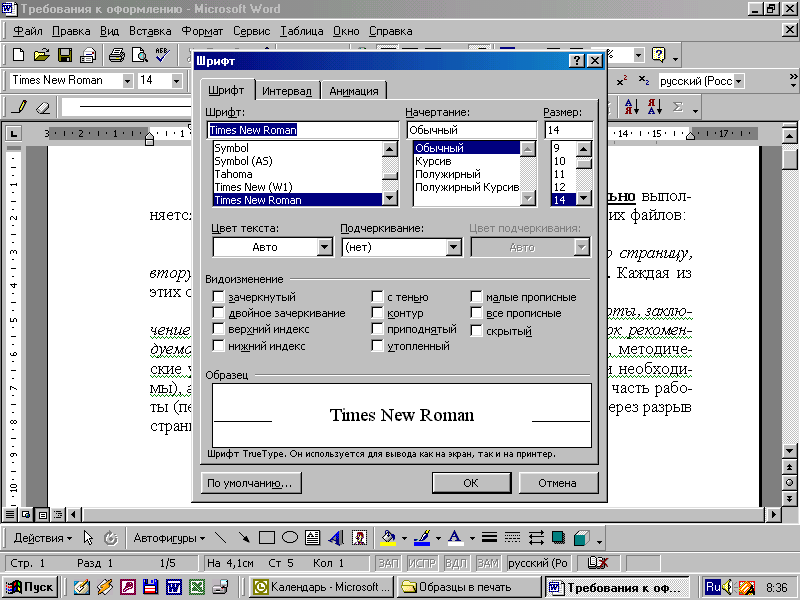The image size is (800, 600).
Task: Click По умолчанию button
Action: [251, 483]
